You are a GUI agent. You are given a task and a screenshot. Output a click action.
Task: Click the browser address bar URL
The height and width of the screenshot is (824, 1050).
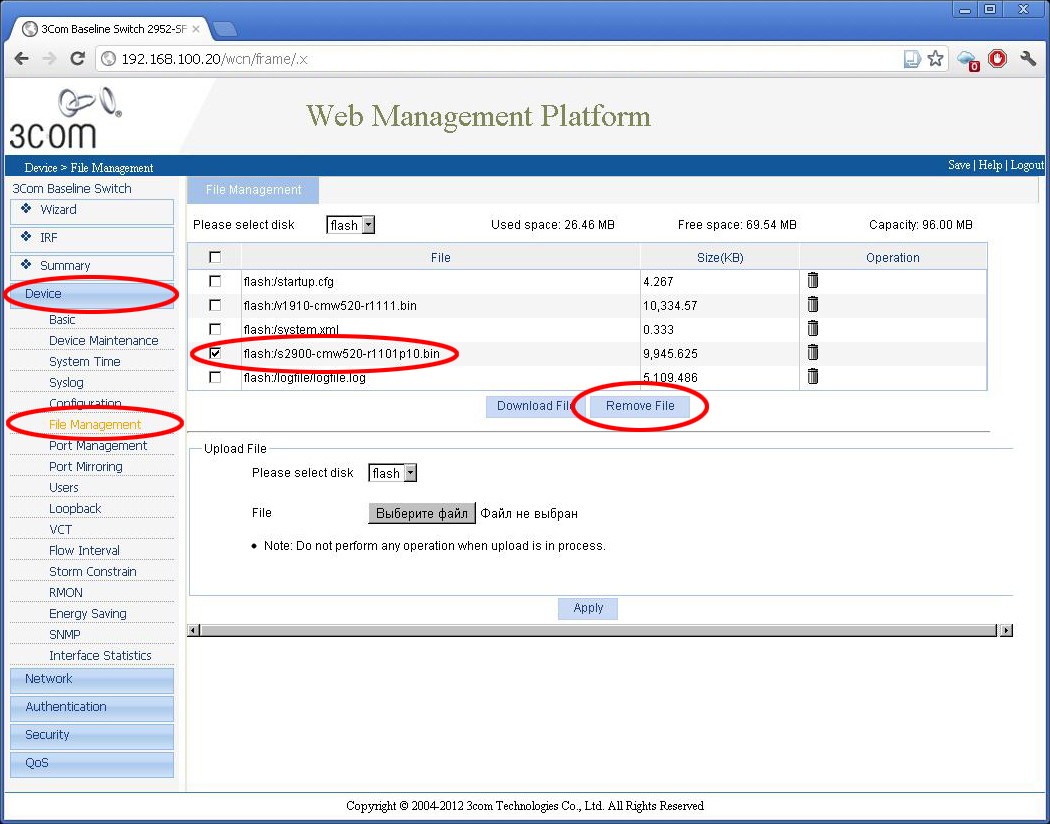tap(214, 59)
